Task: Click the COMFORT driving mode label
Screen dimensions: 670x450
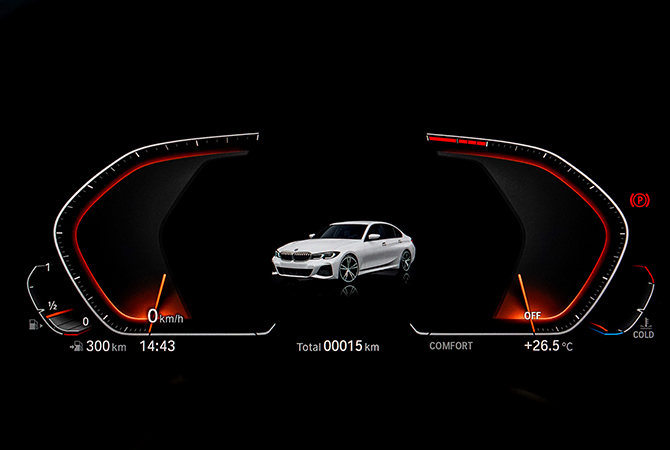Action: coord(451,346)
